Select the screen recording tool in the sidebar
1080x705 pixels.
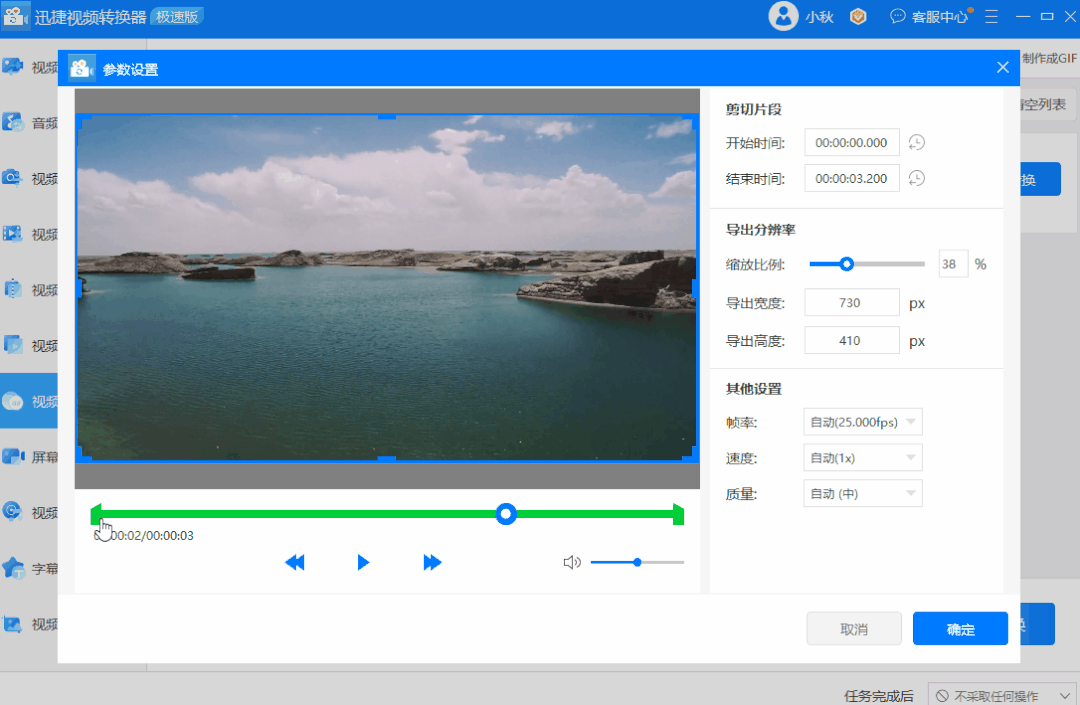pos(30,457)
